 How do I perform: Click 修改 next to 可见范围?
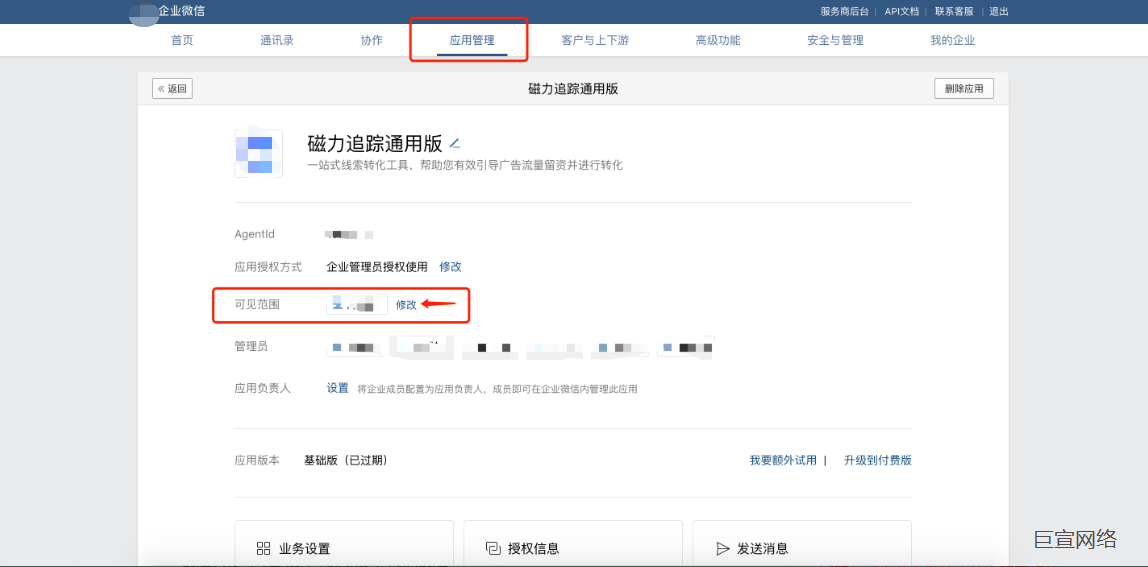406,305
